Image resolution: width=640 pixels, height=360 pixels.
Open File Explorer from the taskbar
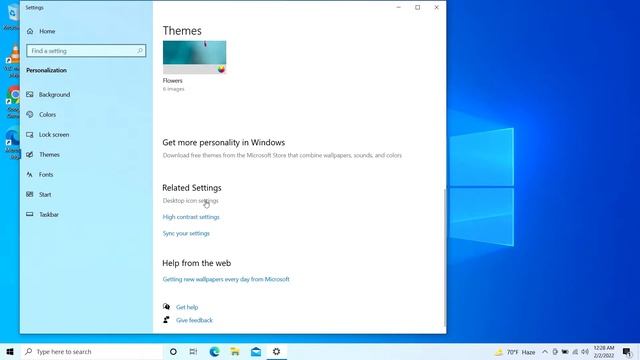coord(235,351)
